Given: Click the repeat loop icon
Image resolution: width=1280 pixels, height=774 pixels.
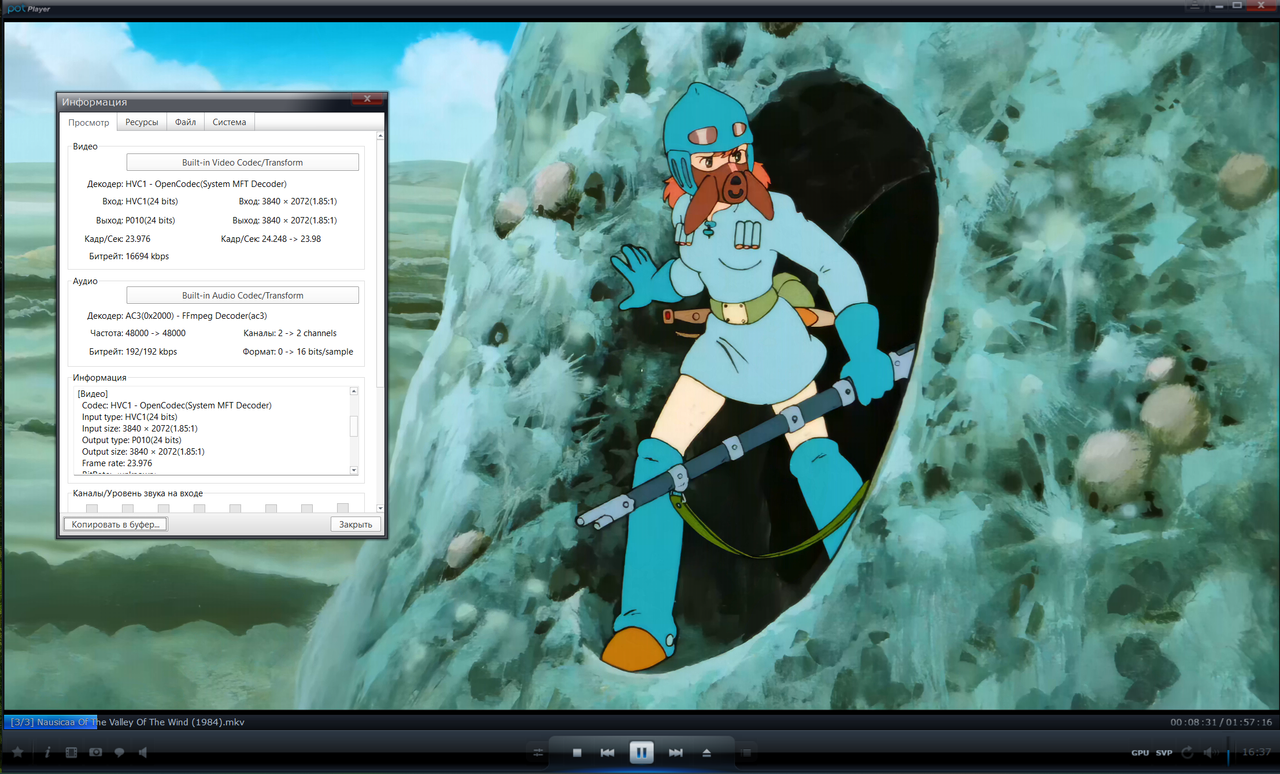Looking at the screenshot, I should coord(1187,752).
